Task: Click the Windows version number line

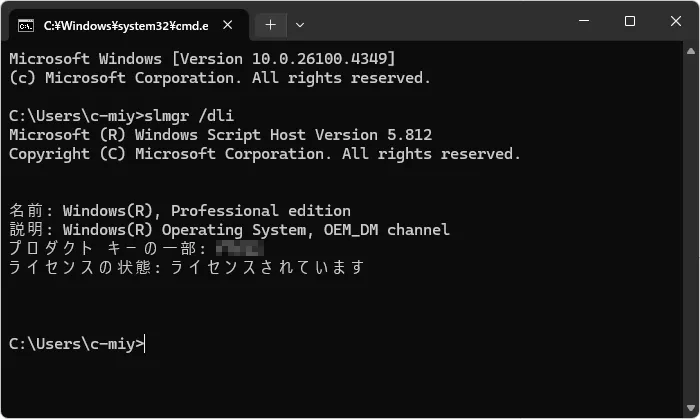Action: click(202, 59)
